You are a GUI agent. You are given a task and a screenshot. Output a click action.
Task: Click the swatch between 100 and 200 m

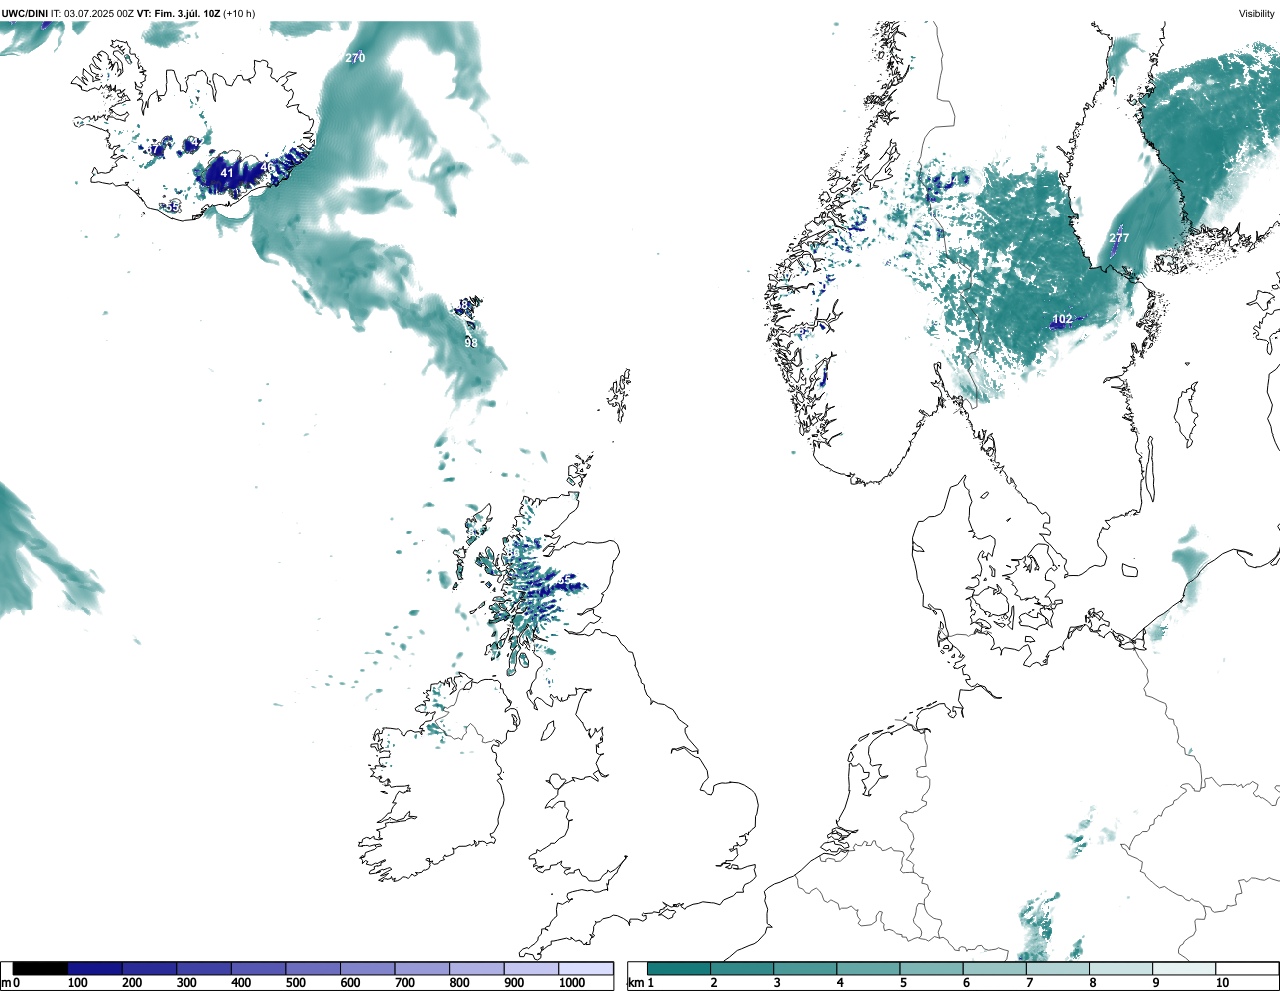95,969
